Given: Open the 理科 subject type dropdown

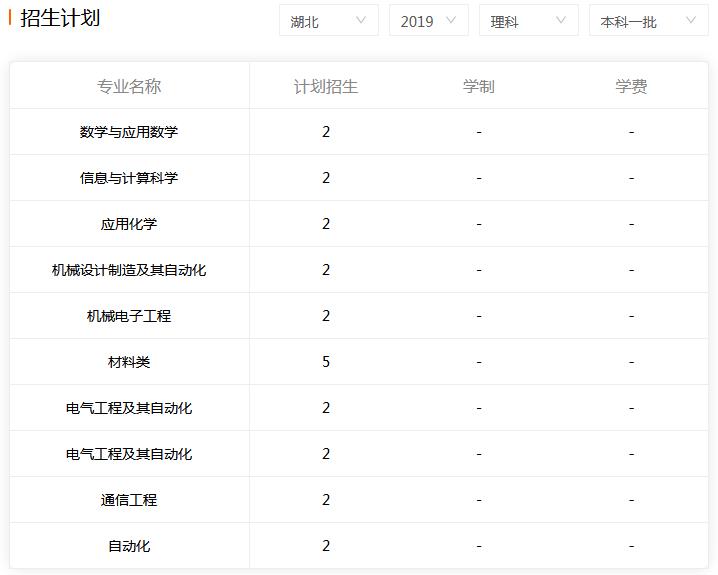Looking at the screenshot, I should (528, 21).
